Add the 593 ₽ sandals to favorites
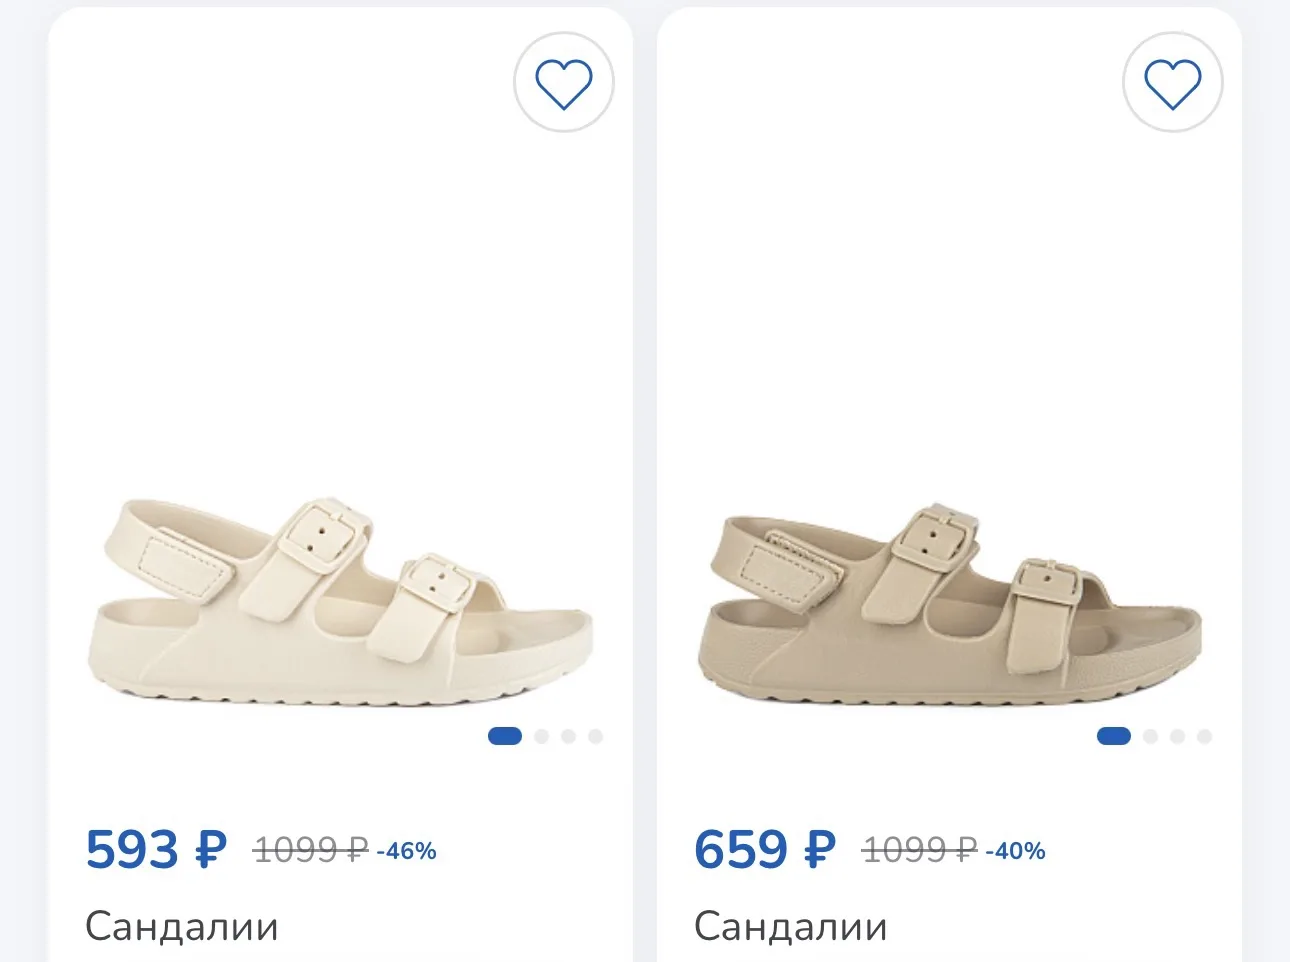 [x=564, y=83]
